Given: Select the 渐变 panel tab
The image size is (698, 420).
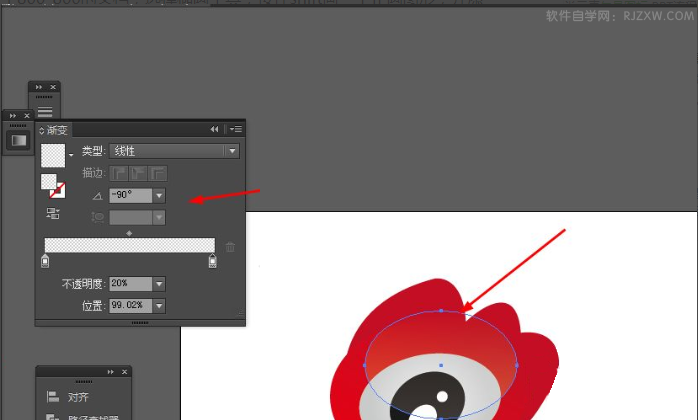Looking at the screenshot, I should point(57,130).
